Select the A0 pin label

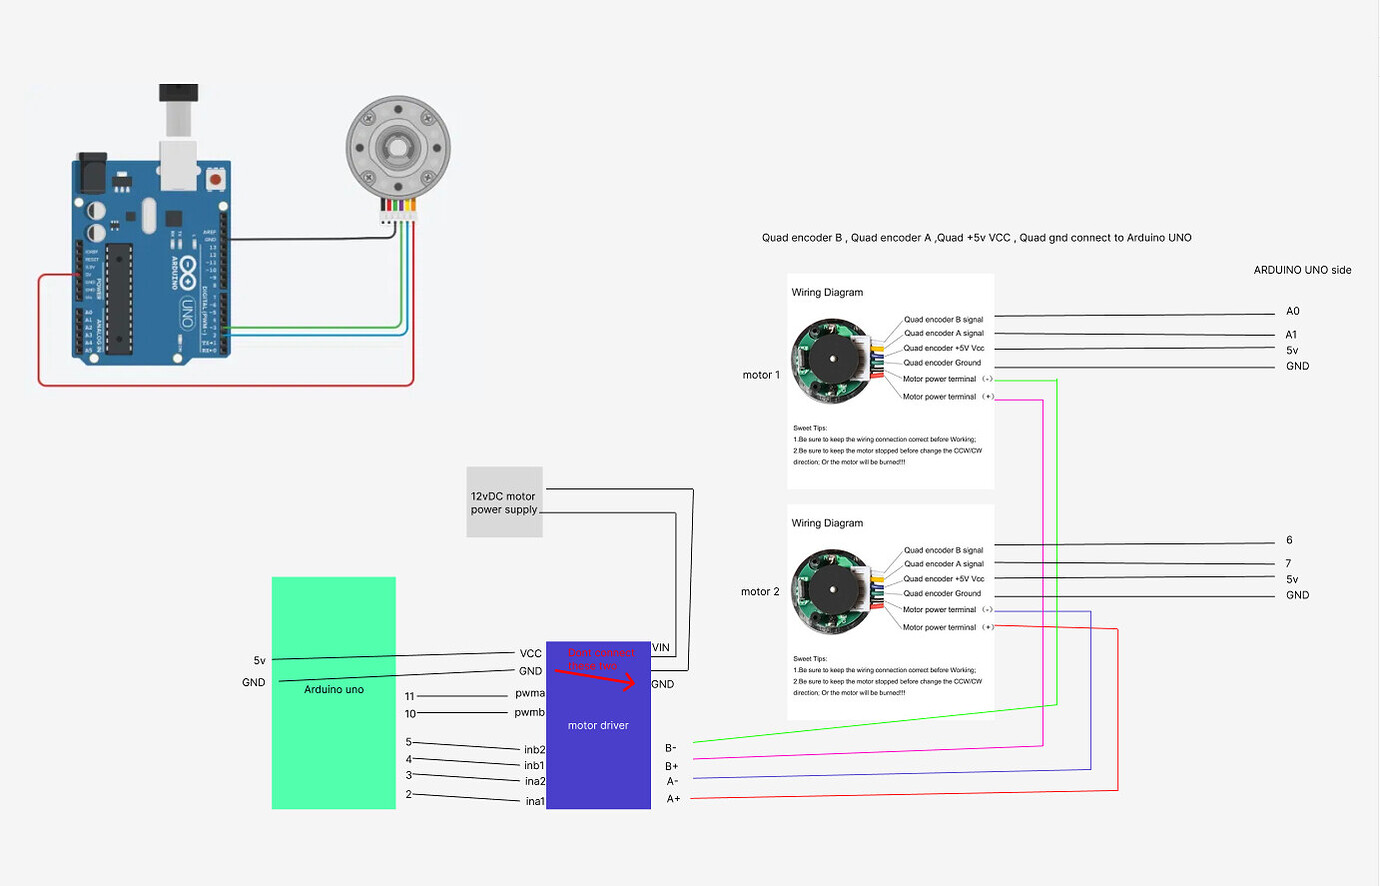[1292, 311]
